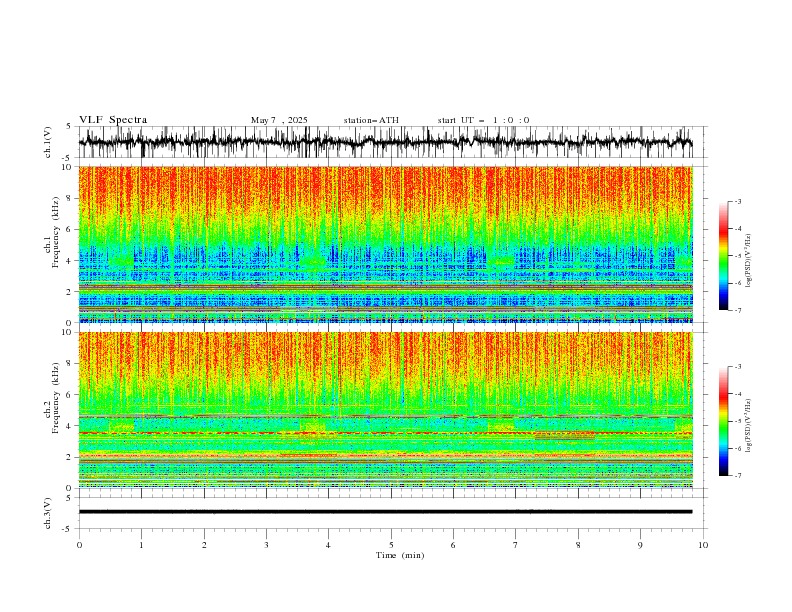The image size is (792, 612).
Task: Click the ch.1 "Frequency (kHz)" axis label
Action: coord(55,233)
